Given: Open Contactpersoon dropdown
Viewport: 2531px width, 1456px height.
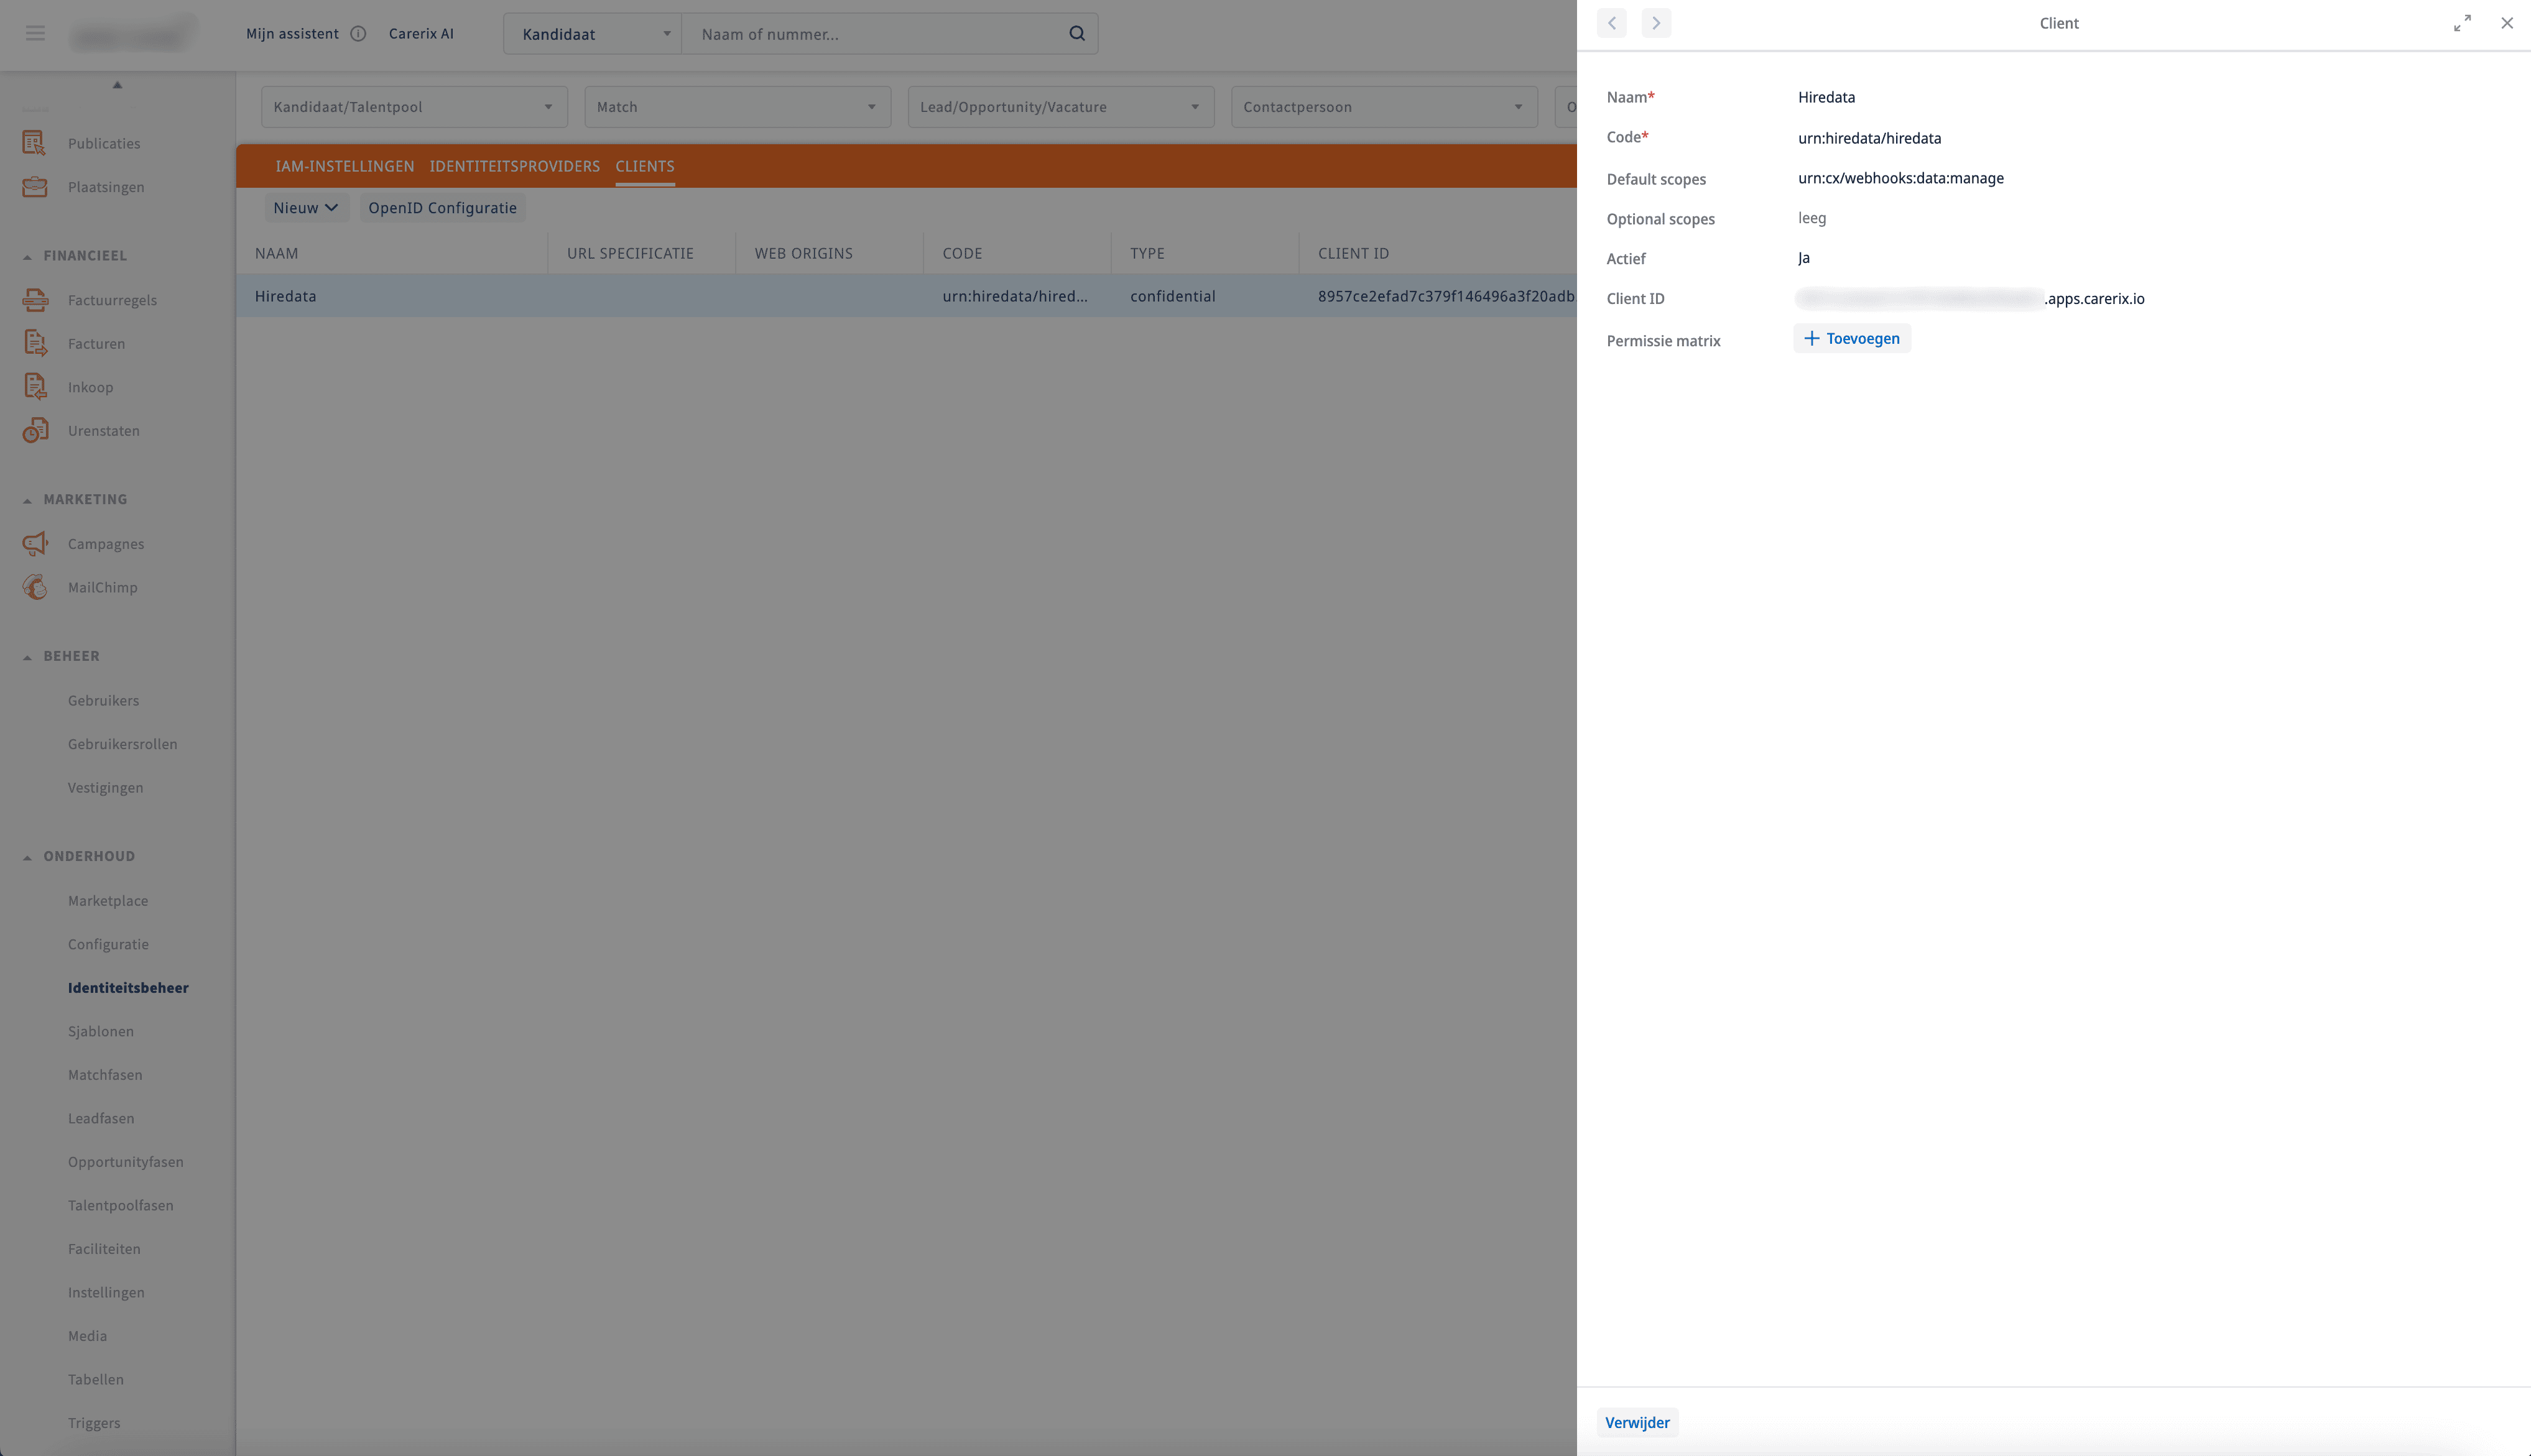Looking at the screenshot, I should coord(1384,107).
